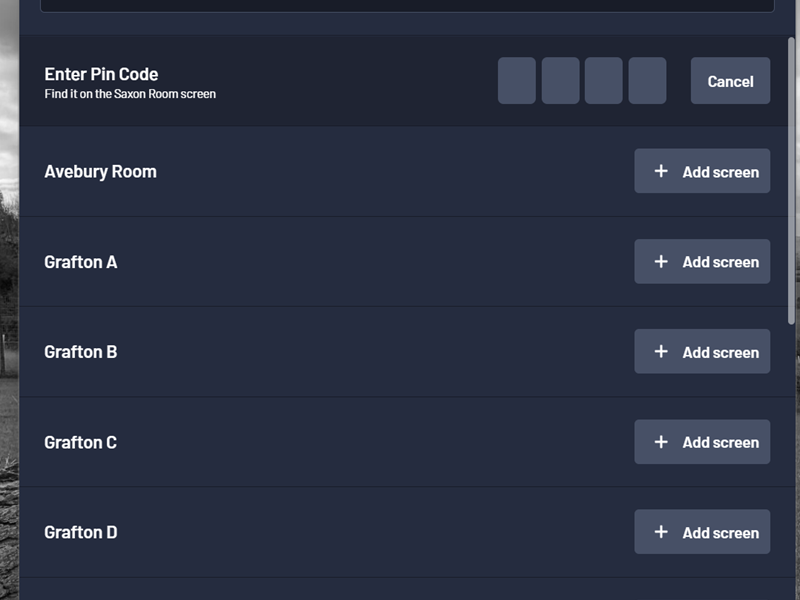Cancel the pin code entry
The height and width of the screenshot is (600, 800).
click(730, 81)
